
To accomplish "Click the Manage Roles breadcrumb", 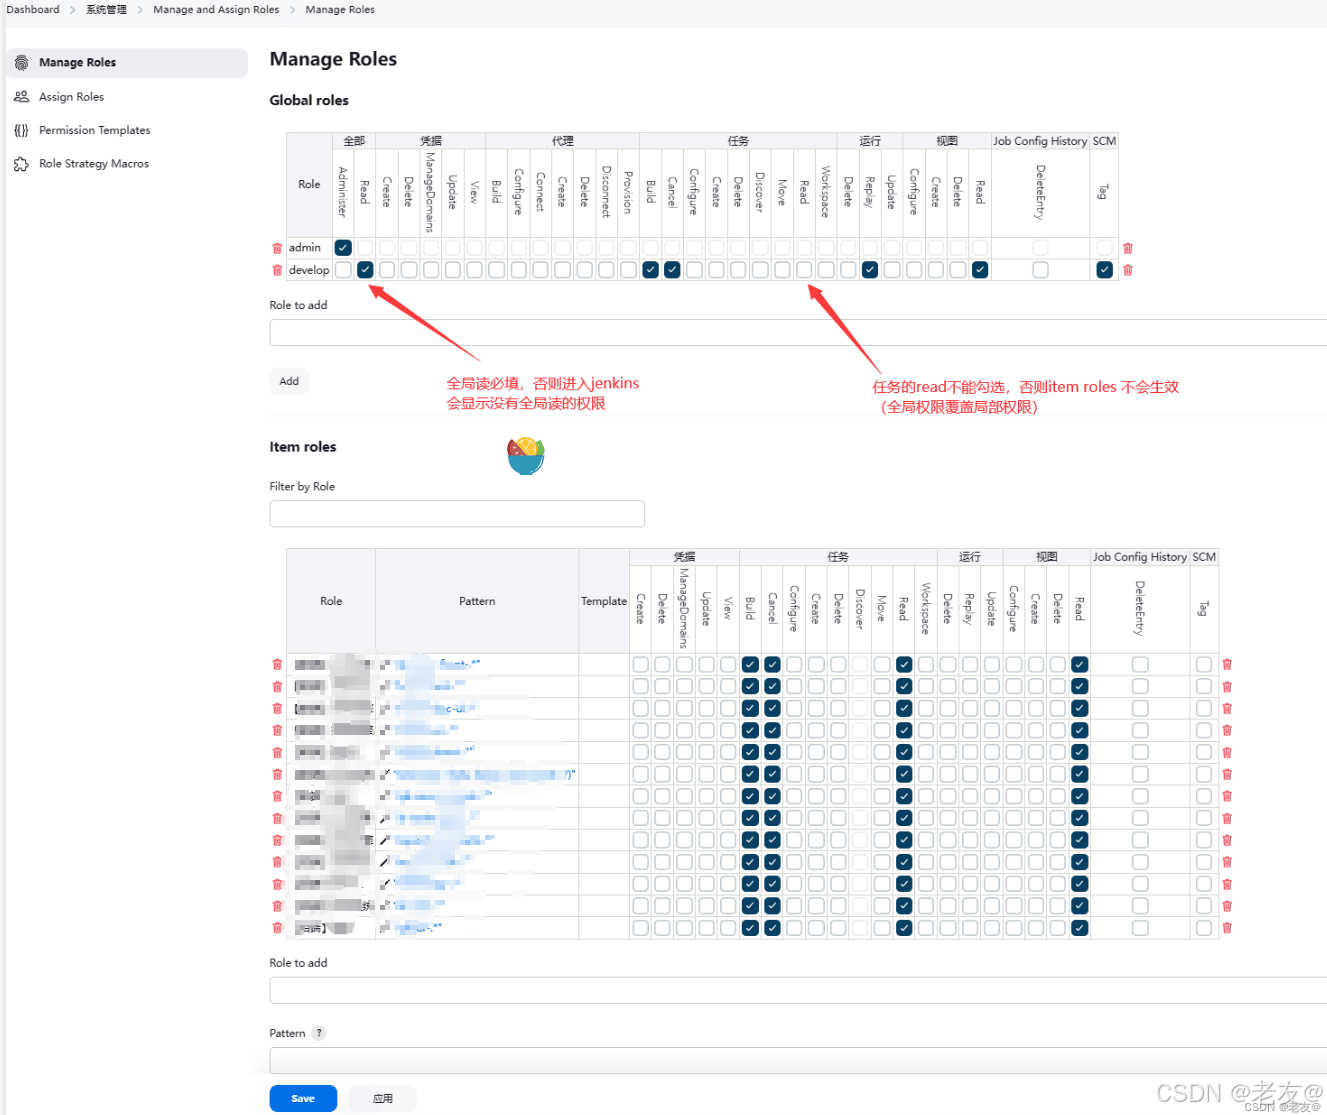I will (340, 10).
